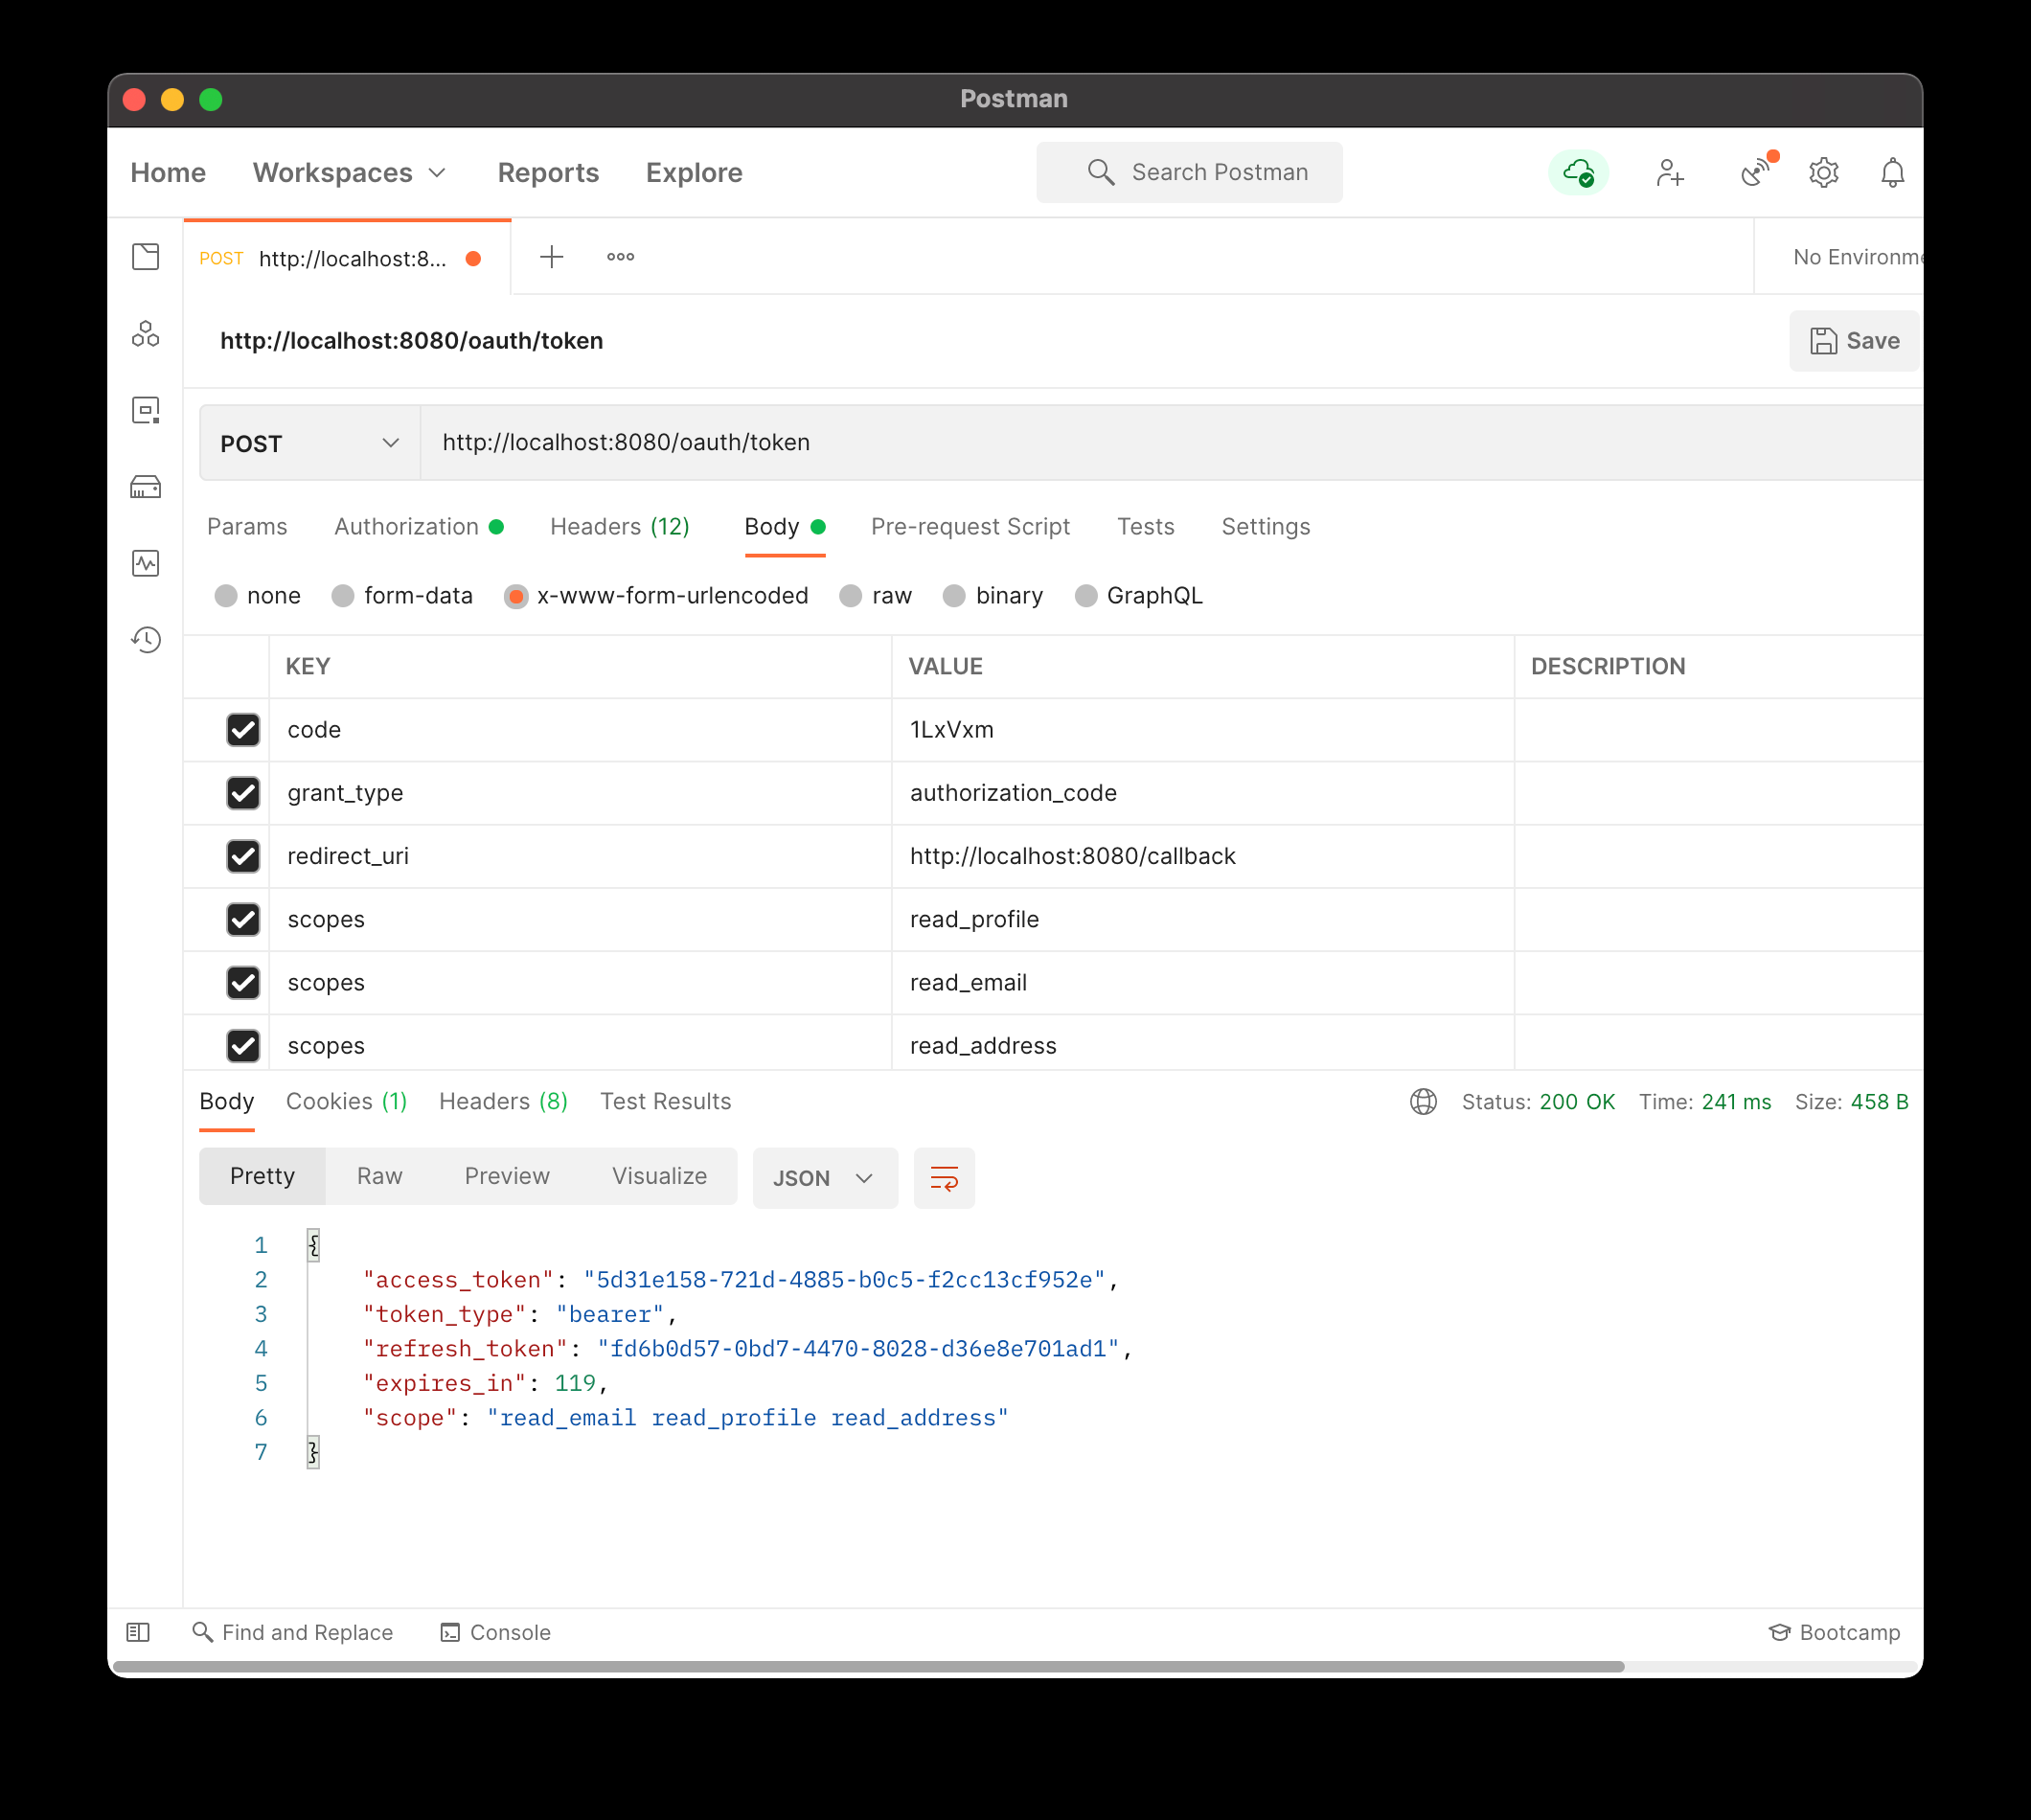This screenshot has height=1820, width=2031.
Task: Open Explore
Action: pyautogui.click(x=694, y=173)
